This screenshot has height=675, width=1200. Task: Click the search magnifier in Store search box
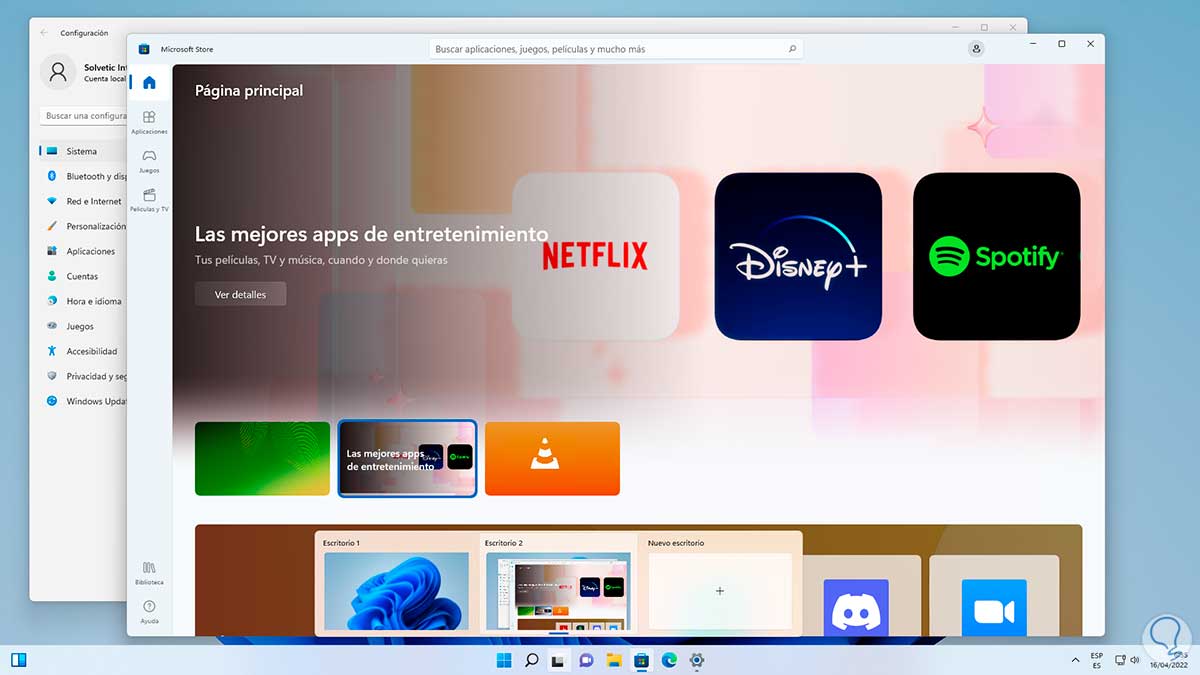tap(792, 49)
